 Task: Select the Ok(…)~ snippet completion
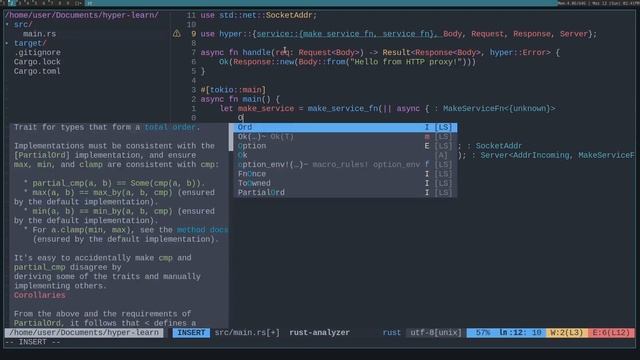345,137
